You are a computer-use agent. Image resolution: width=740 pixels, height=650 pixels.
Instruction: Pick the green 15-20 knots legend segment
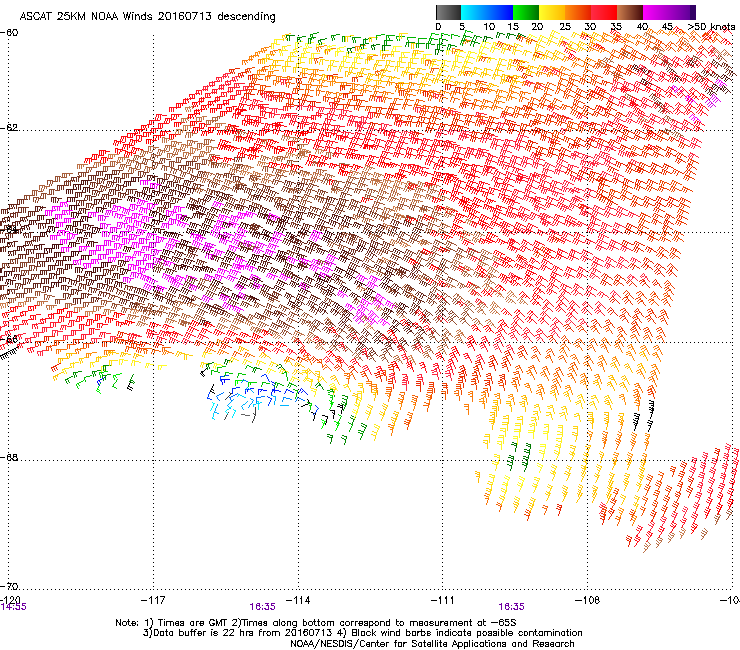[526, 12]
